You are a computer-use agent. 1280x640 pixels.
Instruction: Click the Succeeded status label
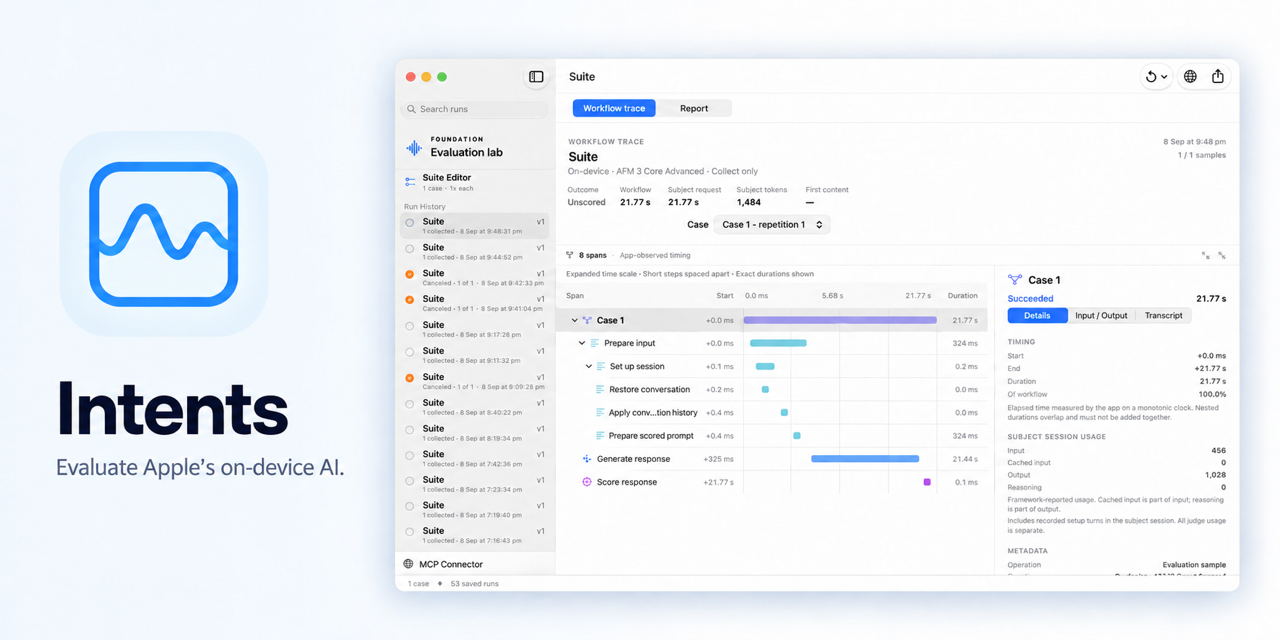tap(1030, 298)
